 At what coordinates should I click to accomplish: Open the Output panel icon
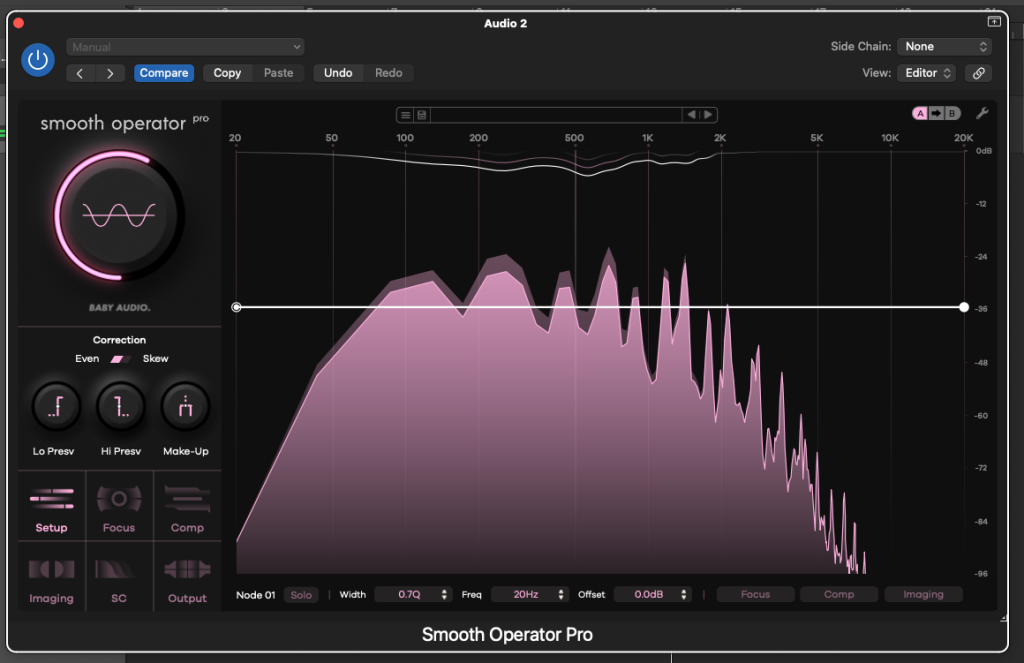[186, 578]
